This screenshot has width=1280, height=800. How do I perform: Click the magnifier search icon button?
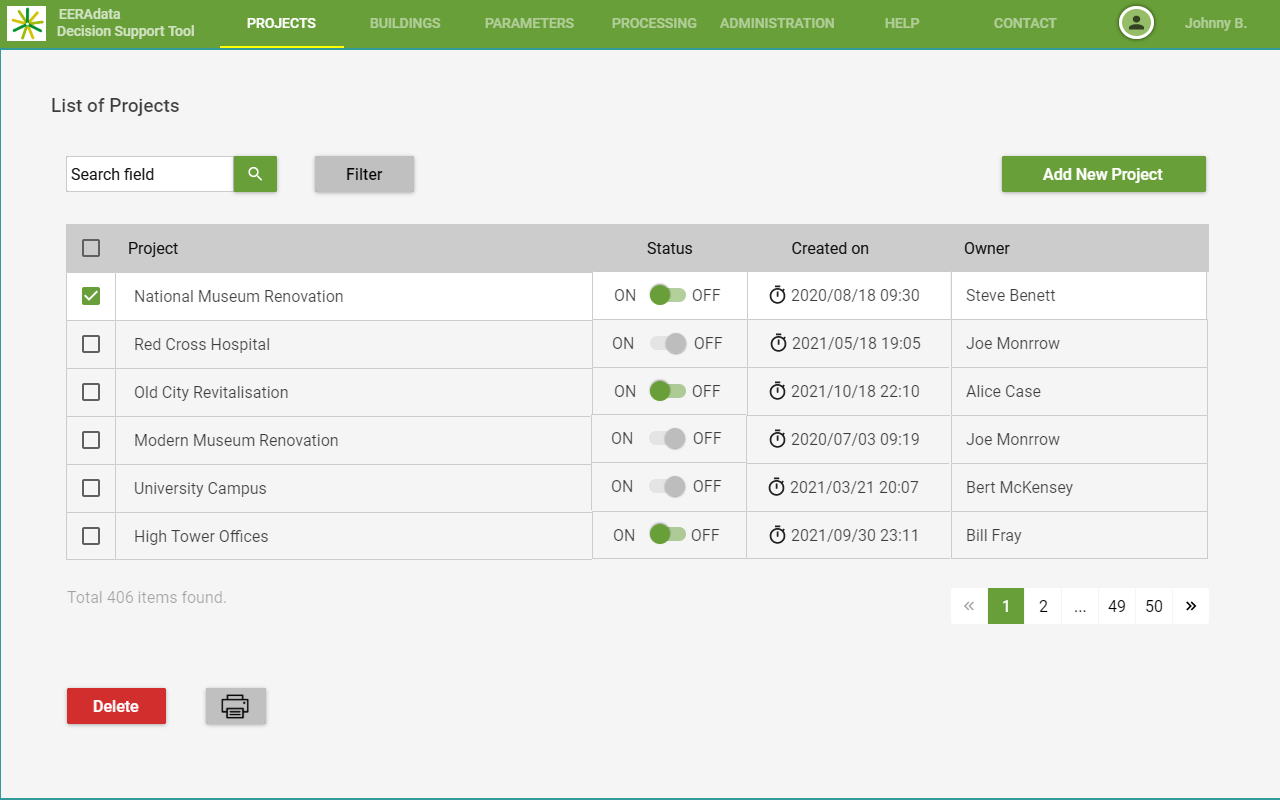[255, 174]
